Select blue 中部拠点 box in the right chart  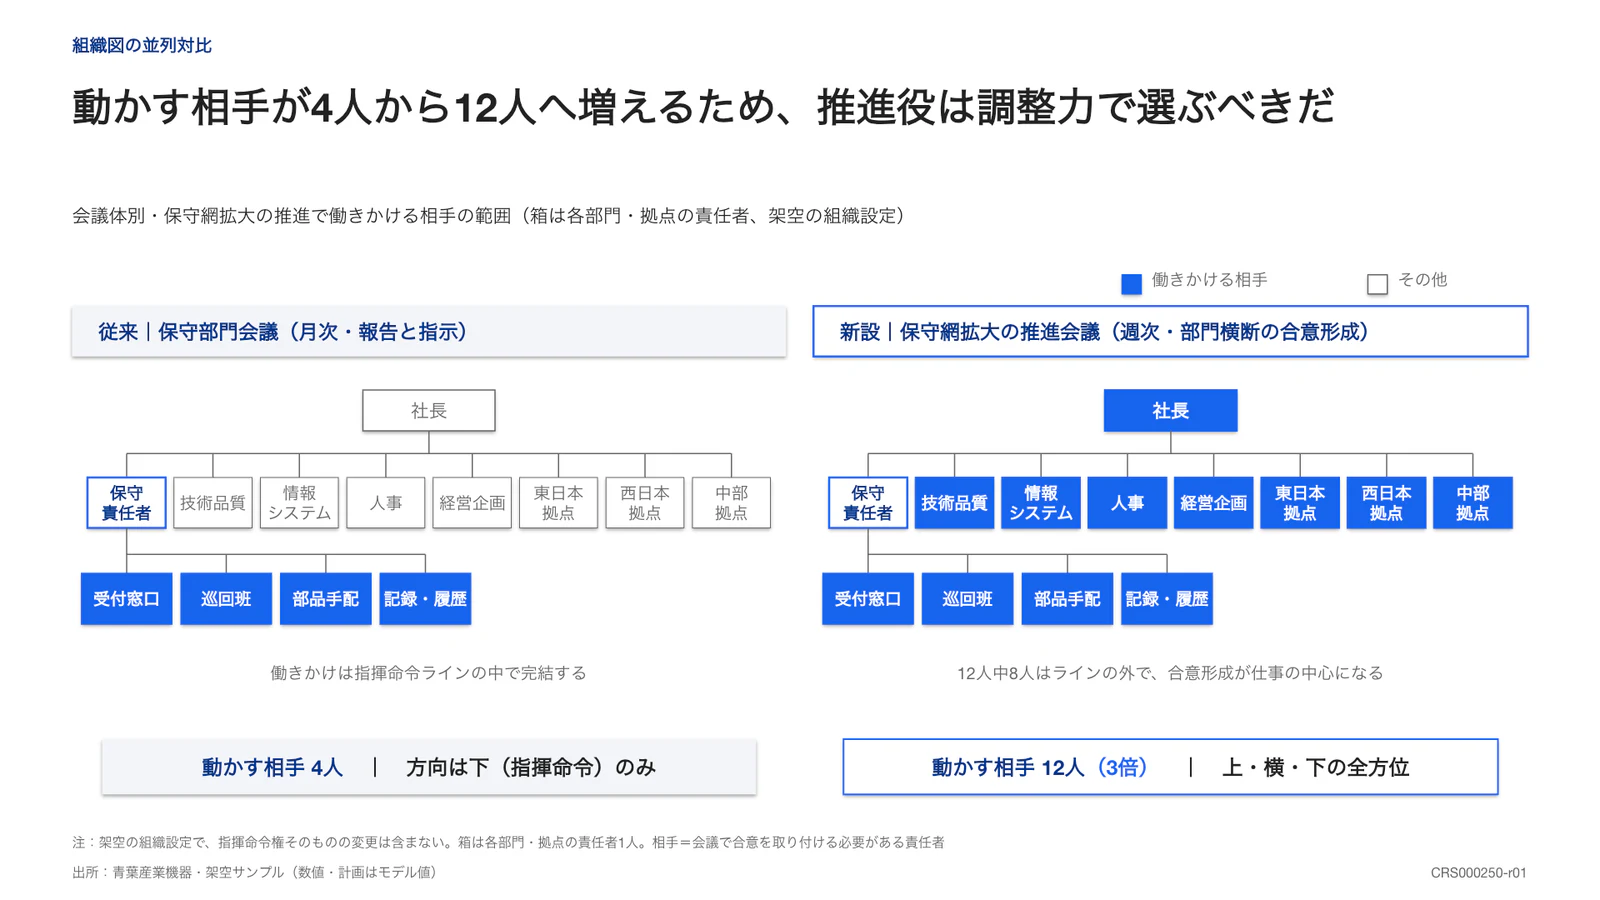tap(1473, 503)
